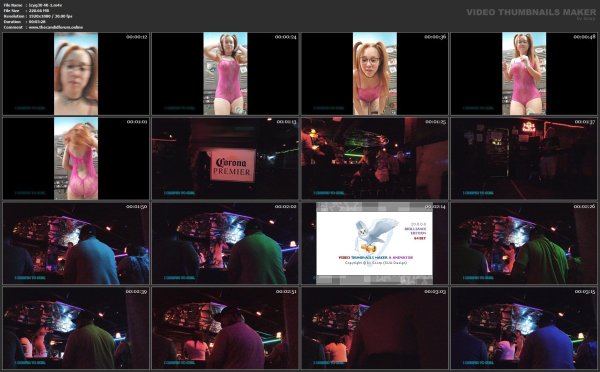Open the thumbnail at timestamp 00:00:12
This screenshot has width=600, height=372.
click(76, 73)
